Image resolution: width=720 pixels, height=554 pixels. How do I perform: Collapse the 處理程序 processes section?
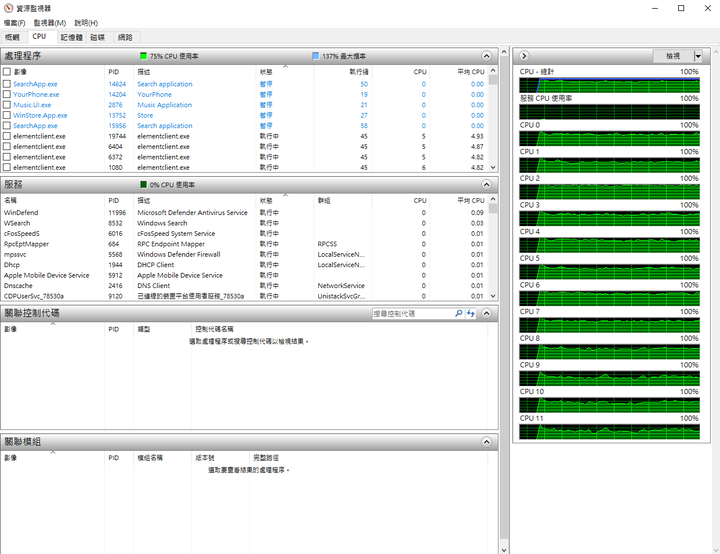click(487, 56)
